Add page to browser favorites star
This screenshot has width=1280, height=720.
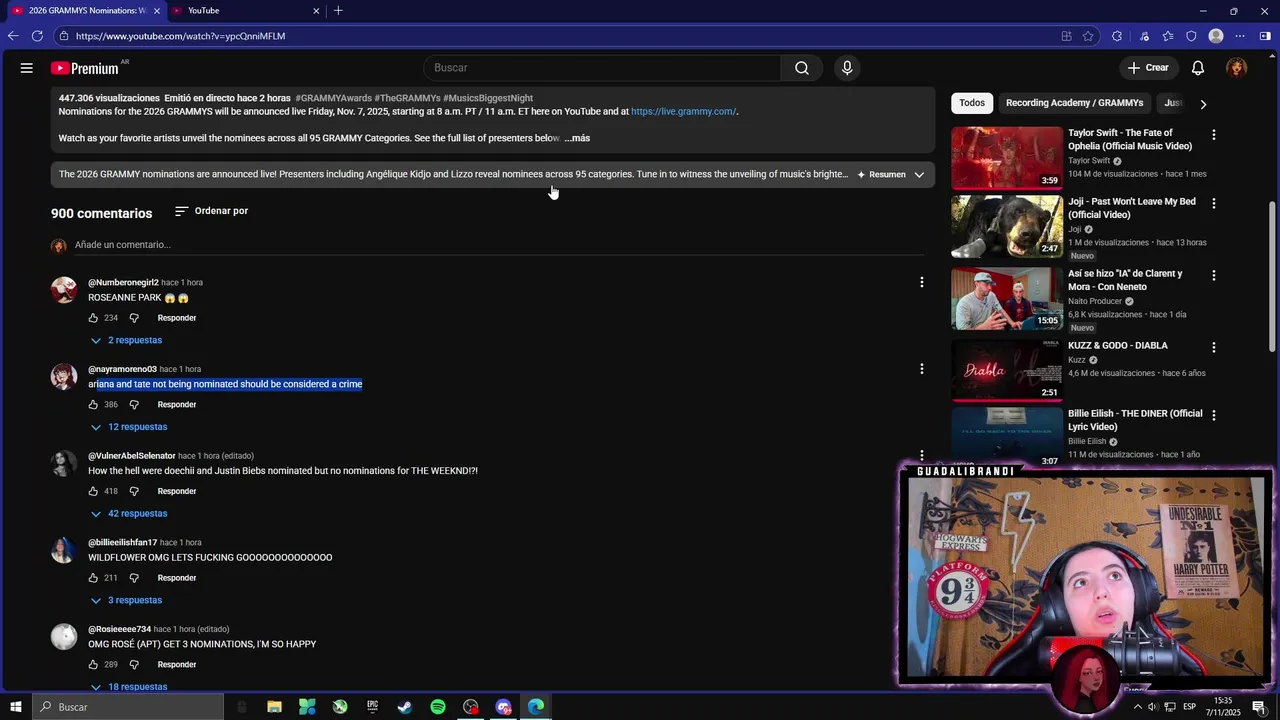click(x=1088, y=36)
